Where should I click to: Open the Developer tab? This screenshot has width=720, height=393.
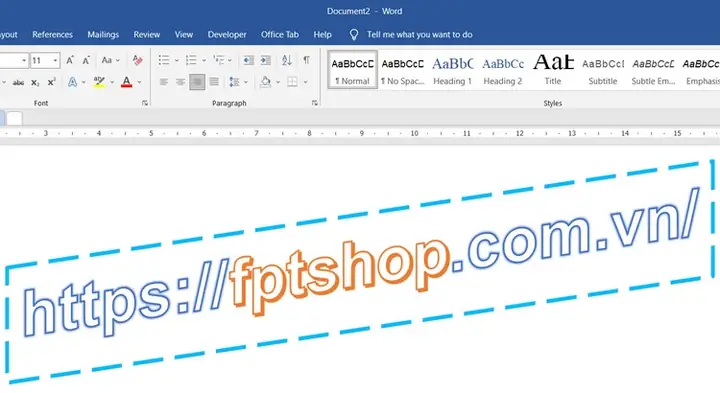click(227, 35)
